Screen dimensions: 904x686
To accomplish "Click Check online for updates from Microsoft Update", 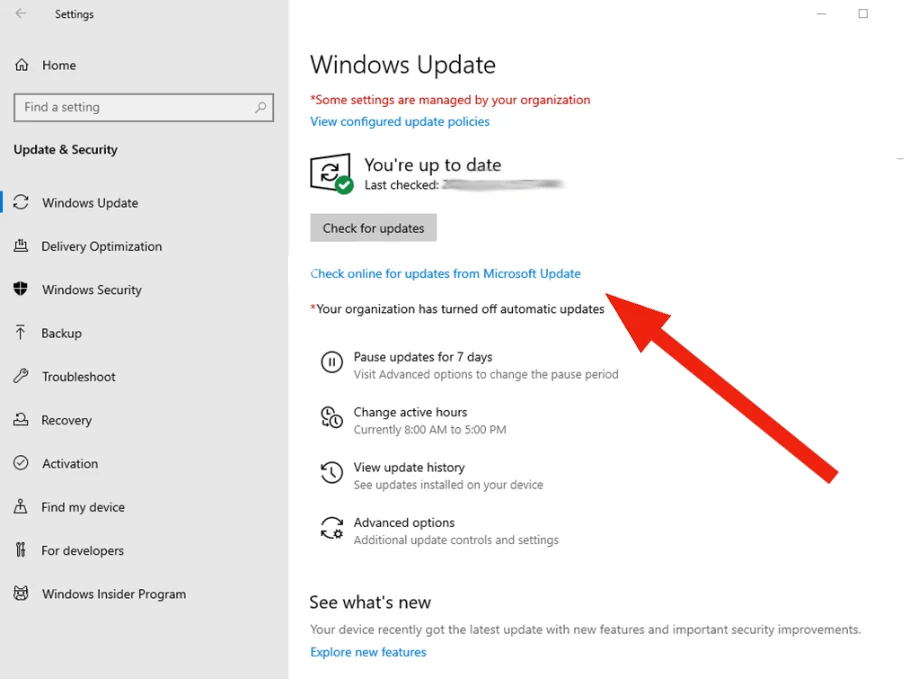I will point(445,274).
